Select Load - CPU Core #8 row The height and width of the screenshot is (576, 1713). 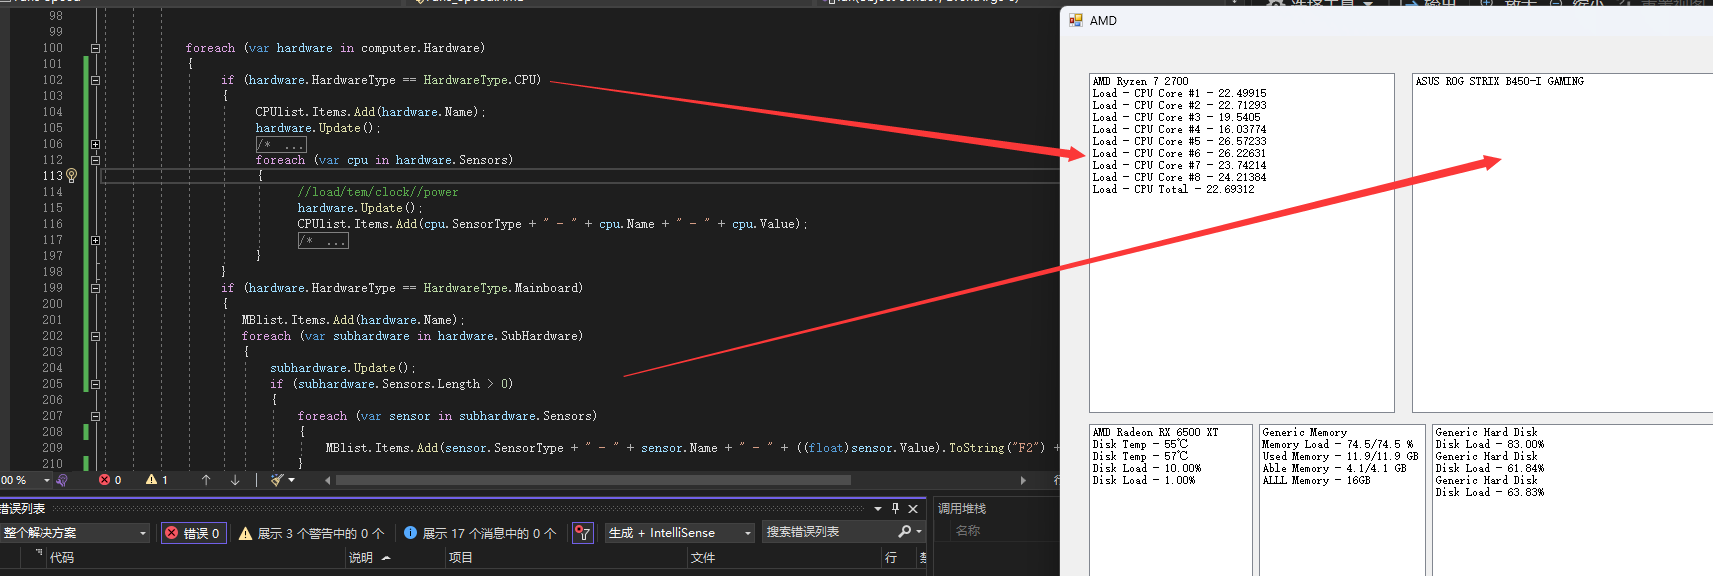pos(1180,177)
